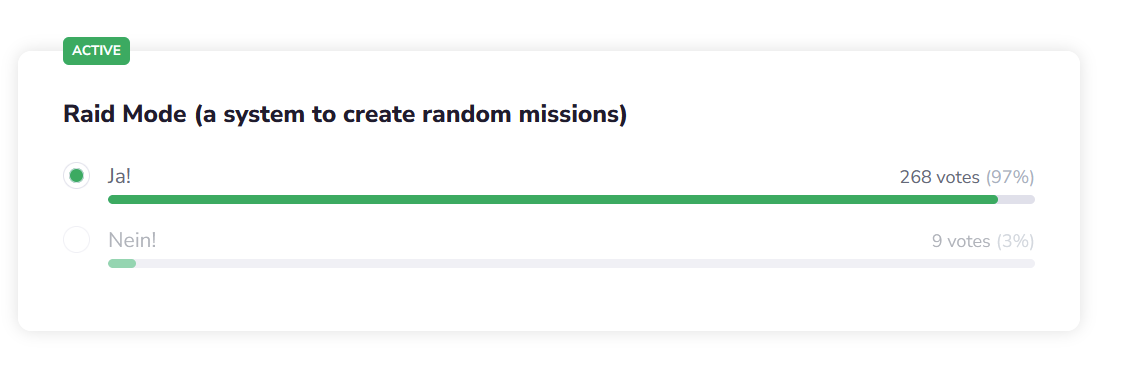Click the Nein! option label
This screenshot has height=372, width=1128.
[132, 240]
